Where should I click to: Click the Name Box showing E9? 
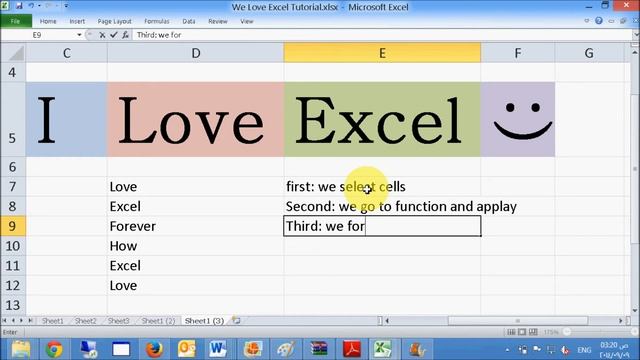[39, 35]
